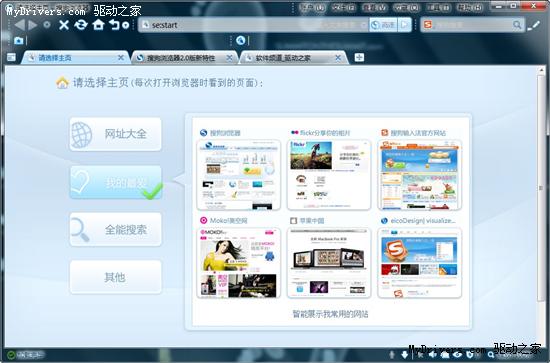
Task: Select the checked 我的最爱 homepage option
Action: pyautogui.click(x=115, y=182)
